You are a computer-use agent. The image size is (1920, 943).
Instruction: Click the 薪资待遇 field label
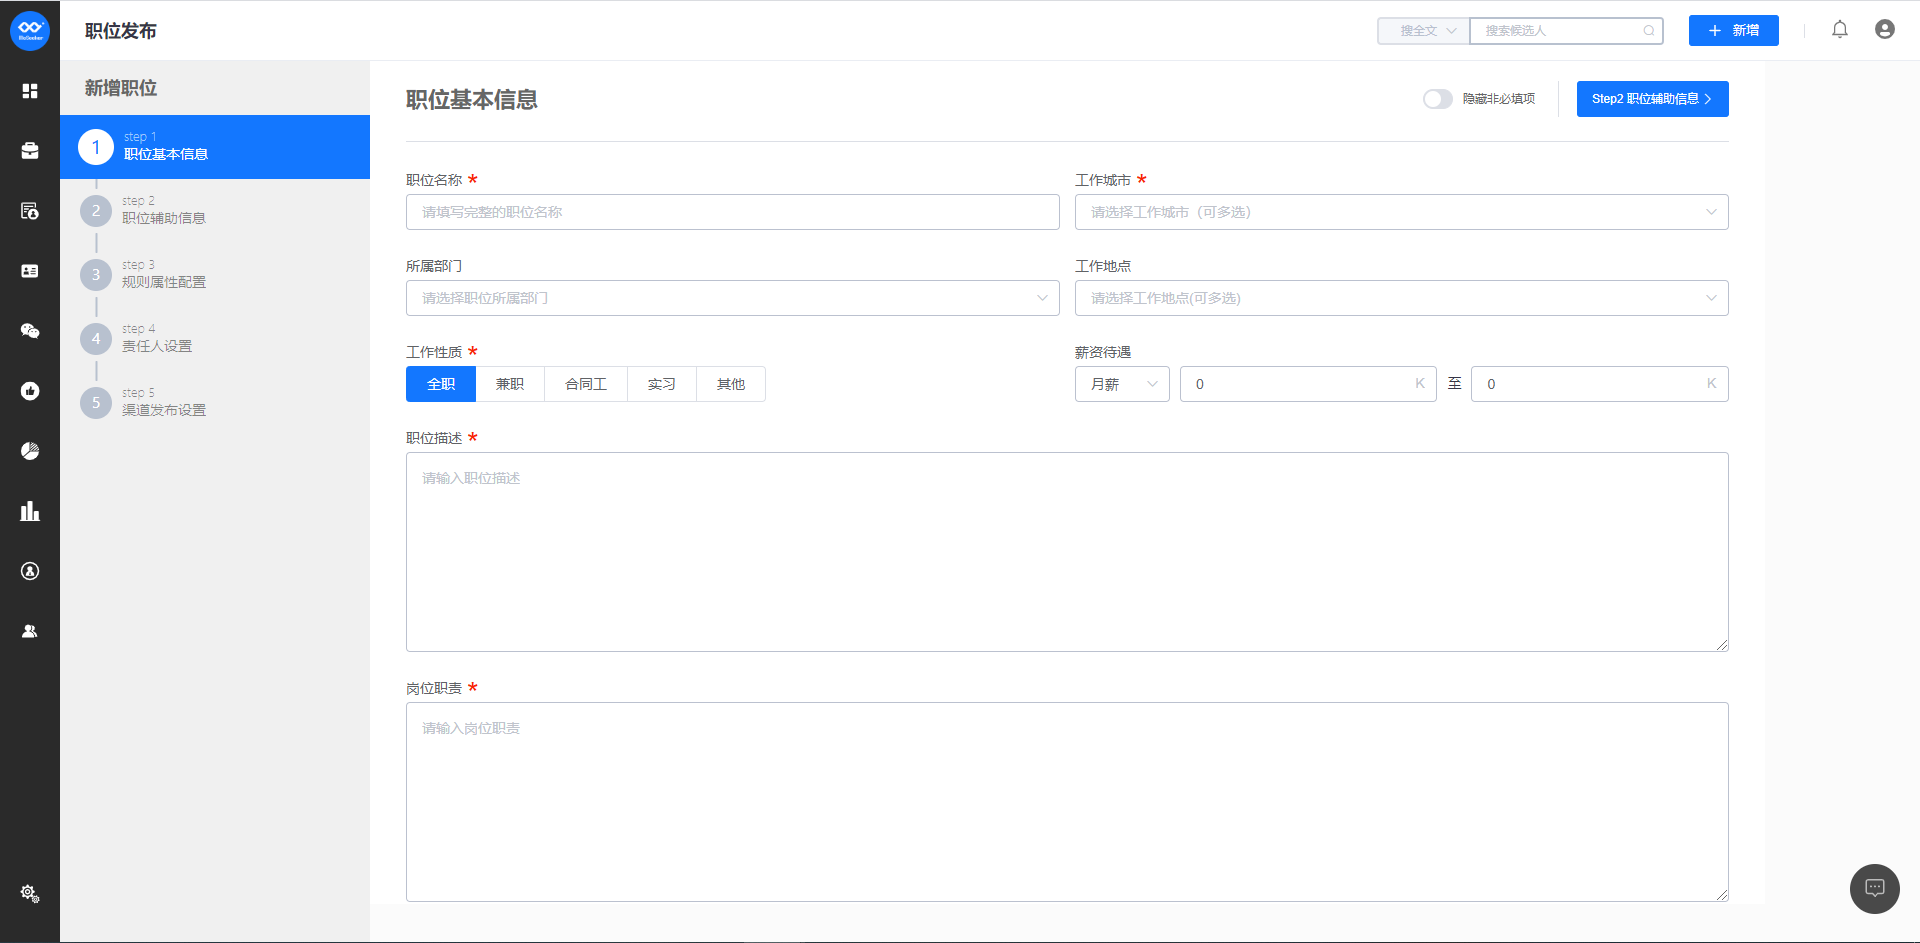(1103, 352)
